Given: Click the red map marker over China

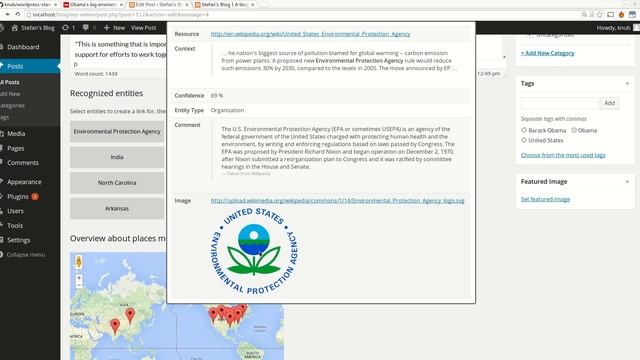Looking at the screenshot, I should tap(130, 315).
